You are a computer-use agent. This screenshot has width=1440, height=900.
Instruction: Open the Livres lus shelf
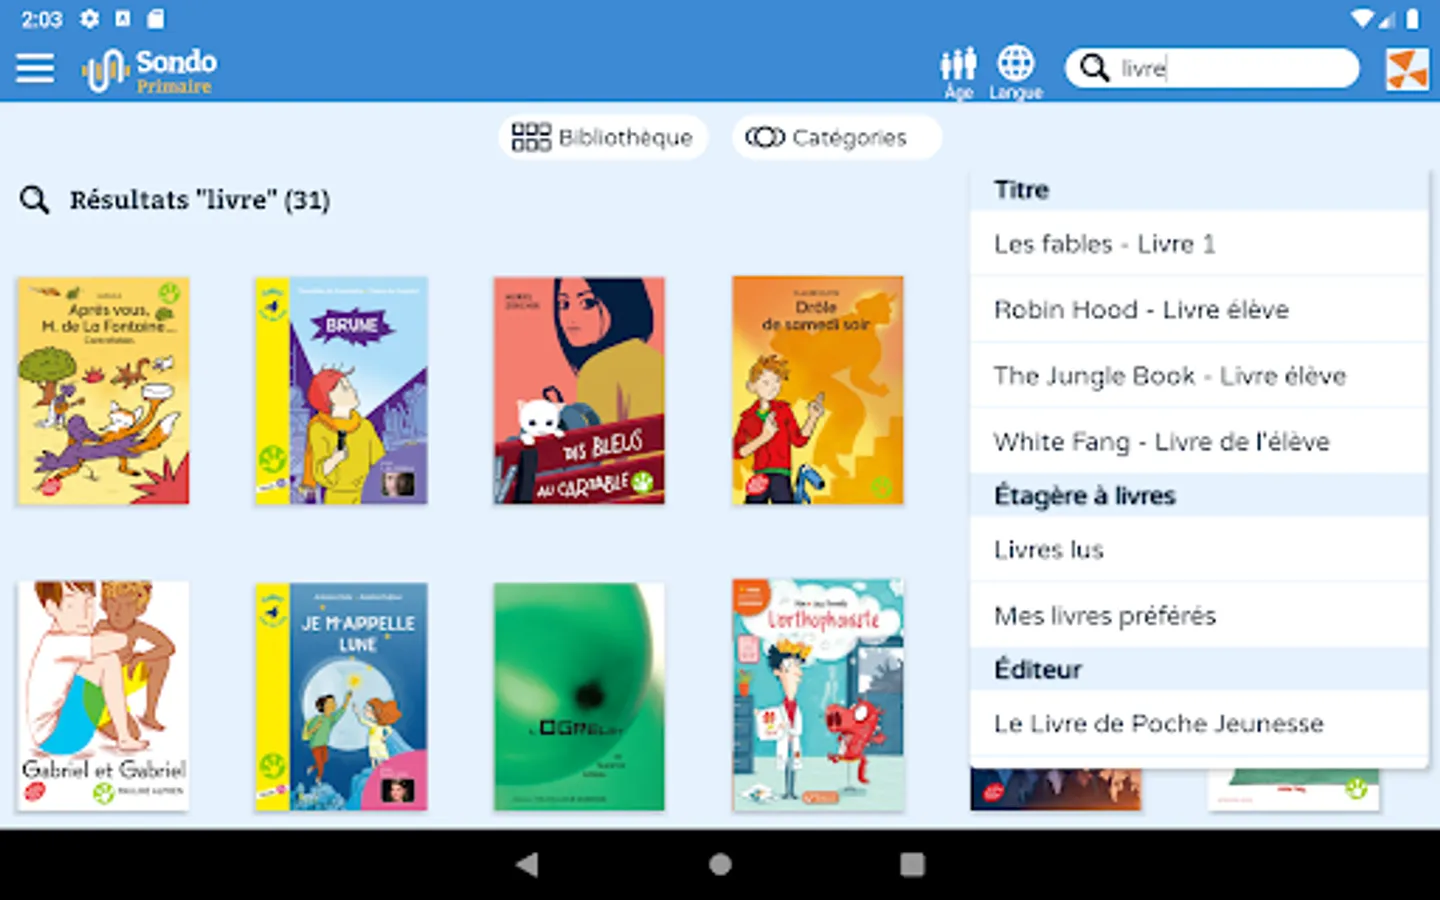tap(1198, 550)
